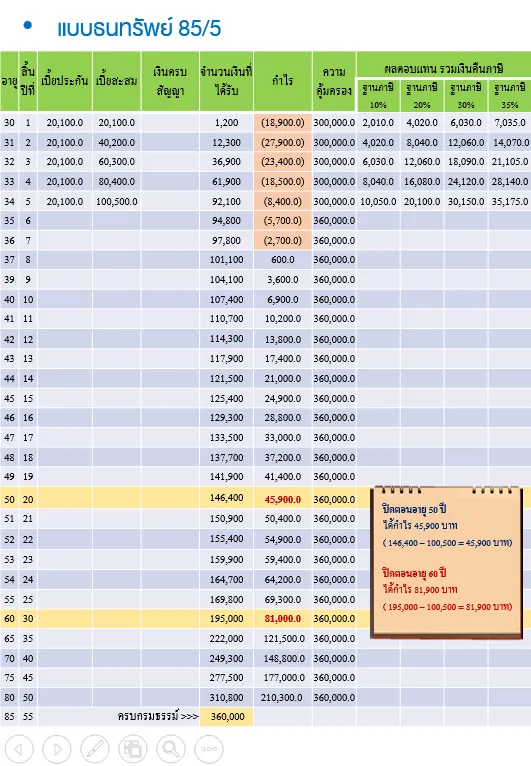Select accumulated premium 60,300.0

click(117, 162)
